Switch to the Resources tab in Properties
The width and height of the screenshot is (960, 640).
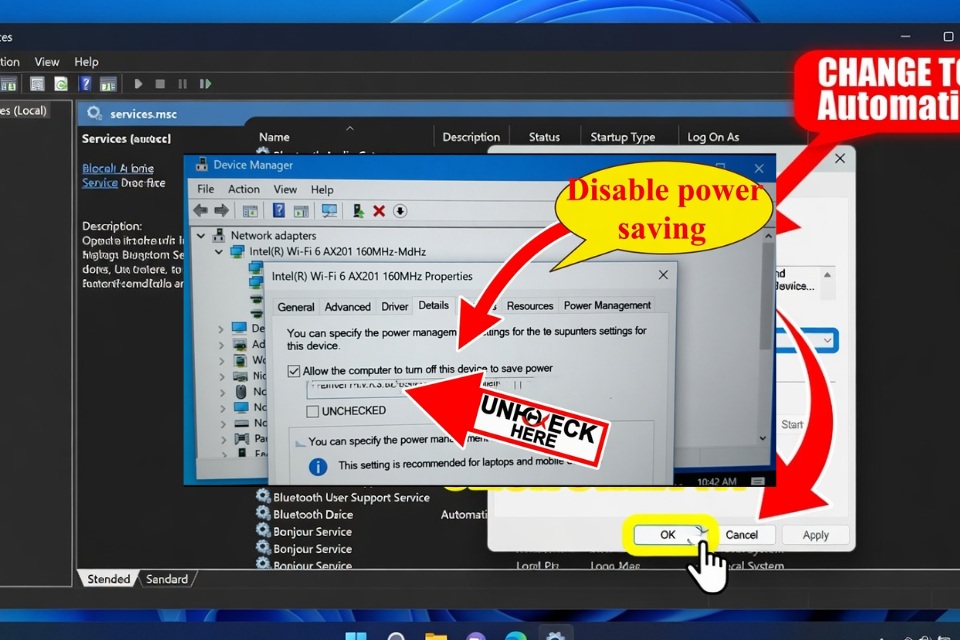[x=530, y=306]
